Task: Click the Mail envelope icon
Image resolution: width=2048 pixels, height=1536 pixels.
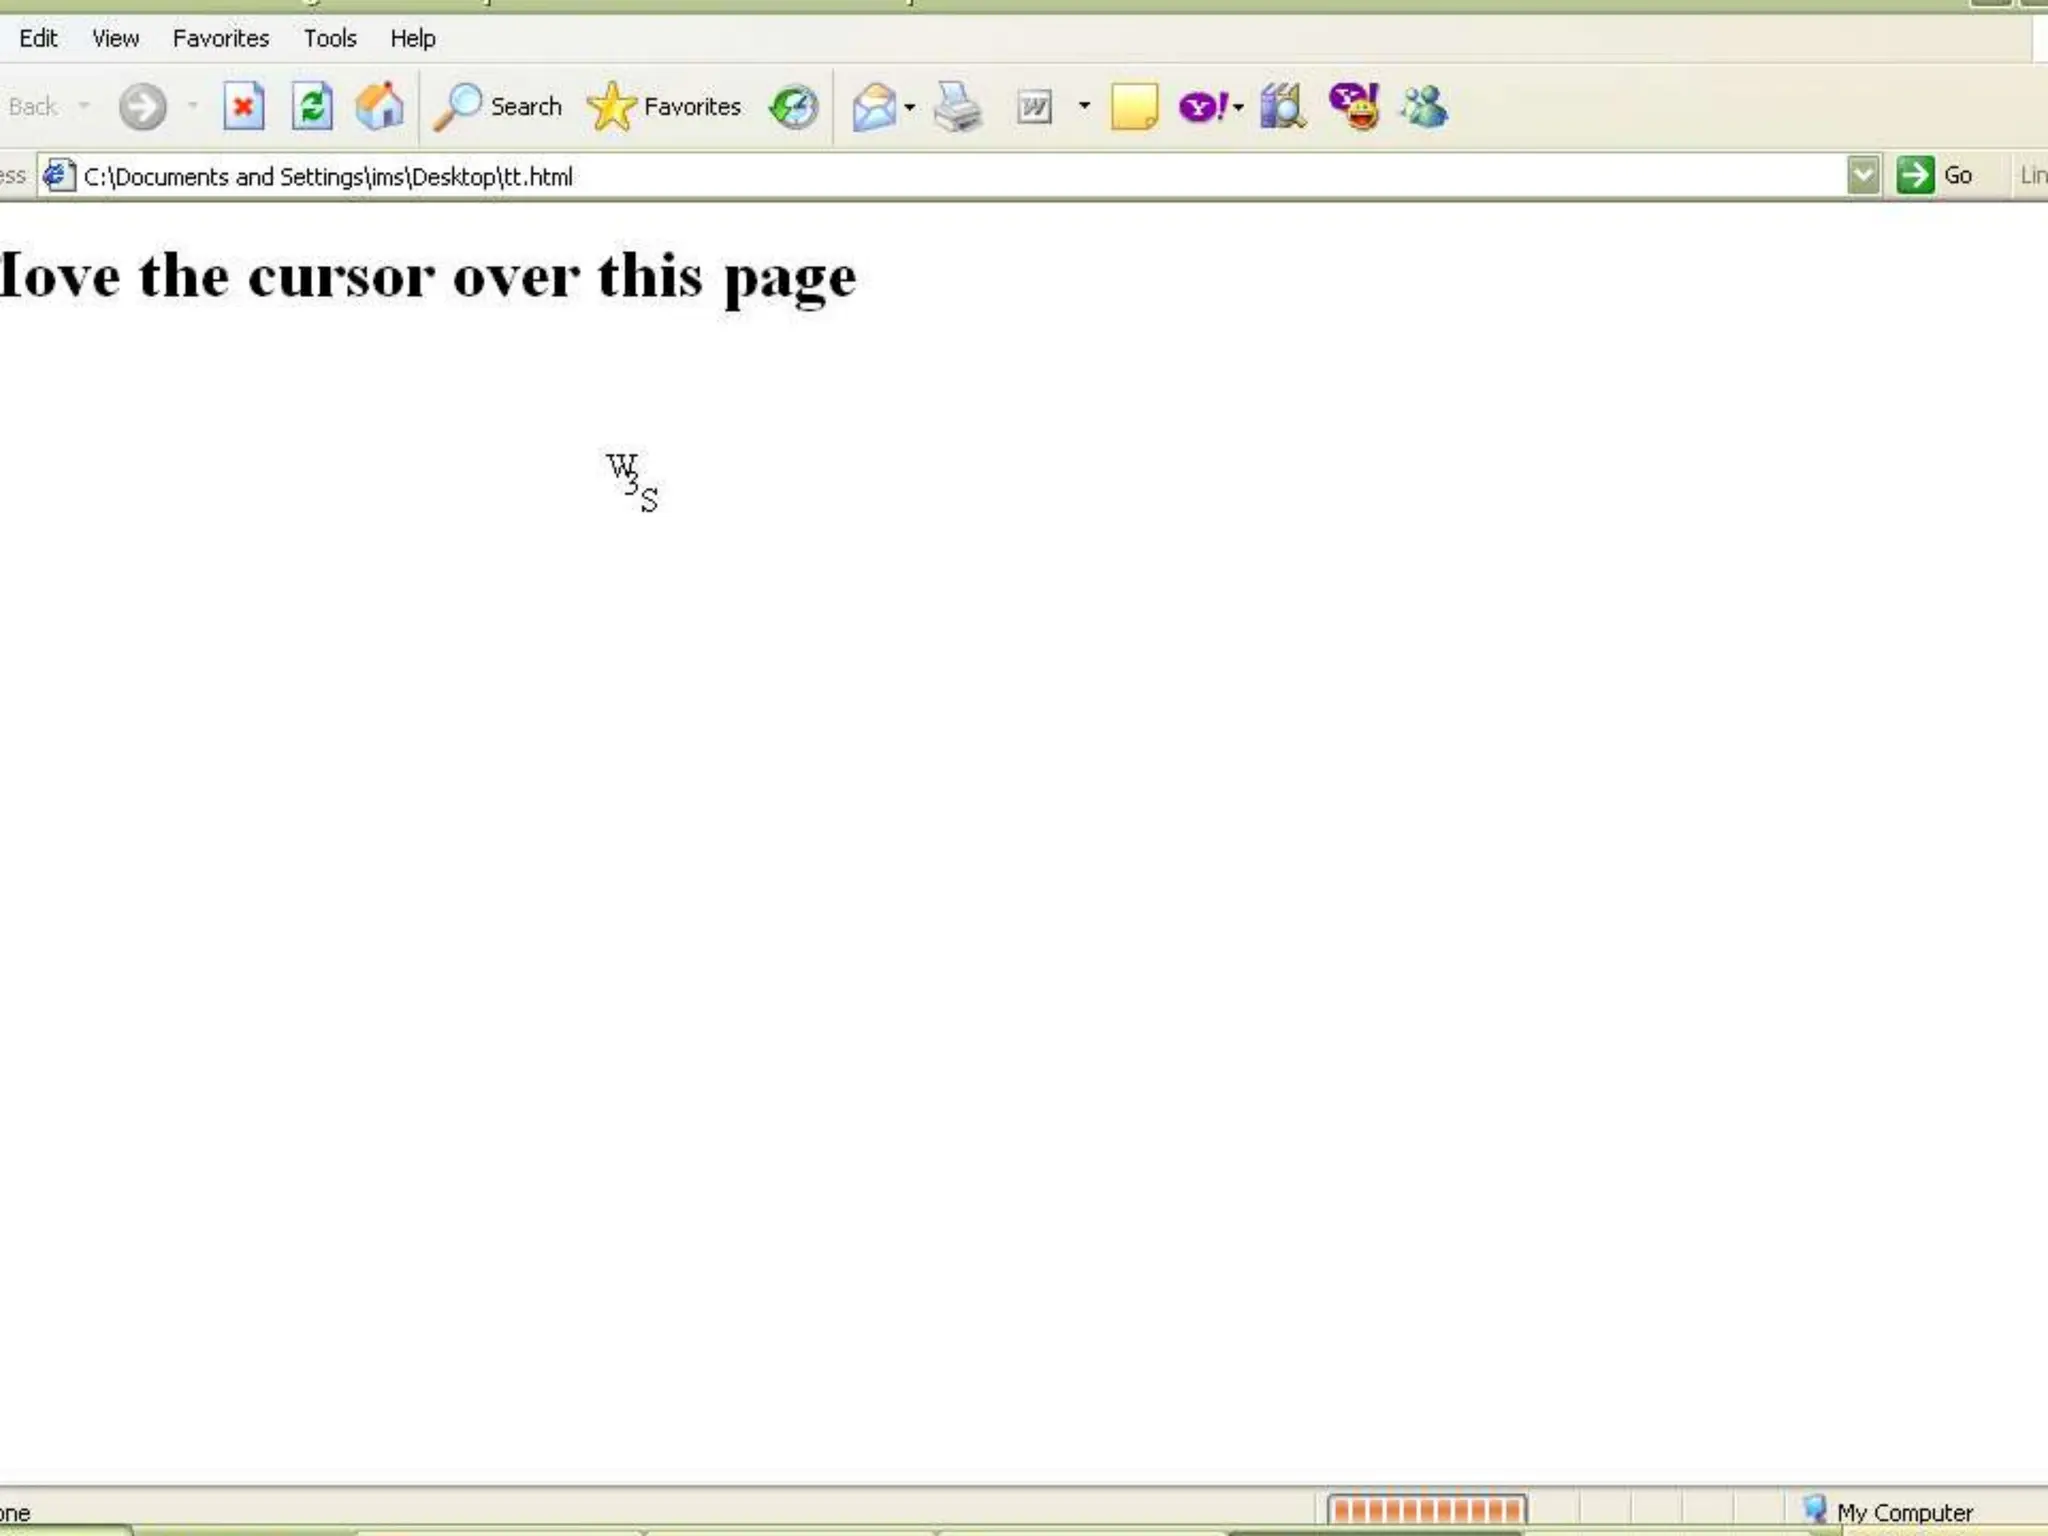Action: coord(873,107)
